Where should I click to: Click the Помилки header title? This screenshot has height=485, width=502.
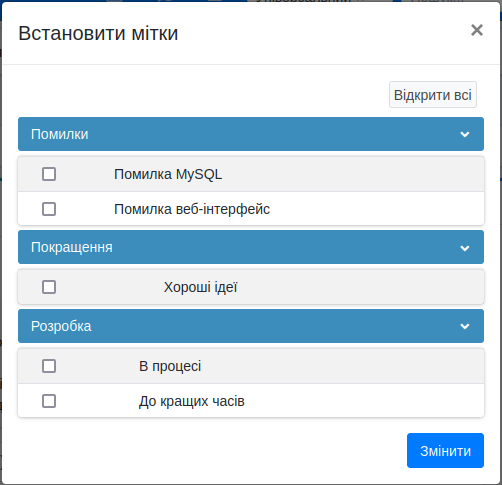60,134
